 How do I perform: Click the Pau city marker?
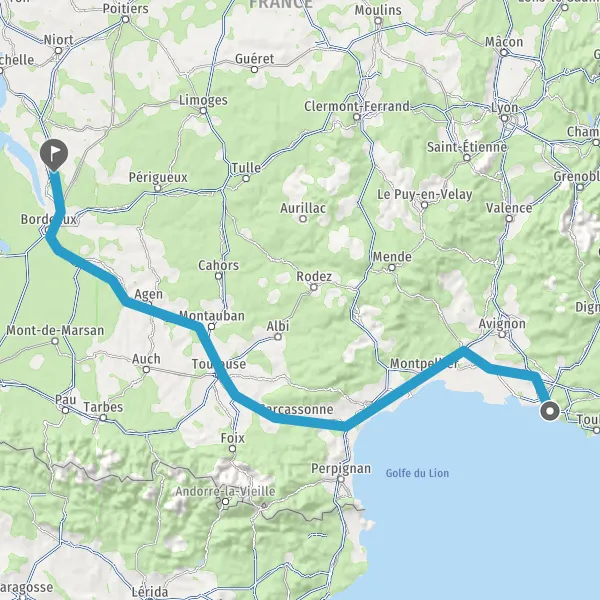[65, 410]
